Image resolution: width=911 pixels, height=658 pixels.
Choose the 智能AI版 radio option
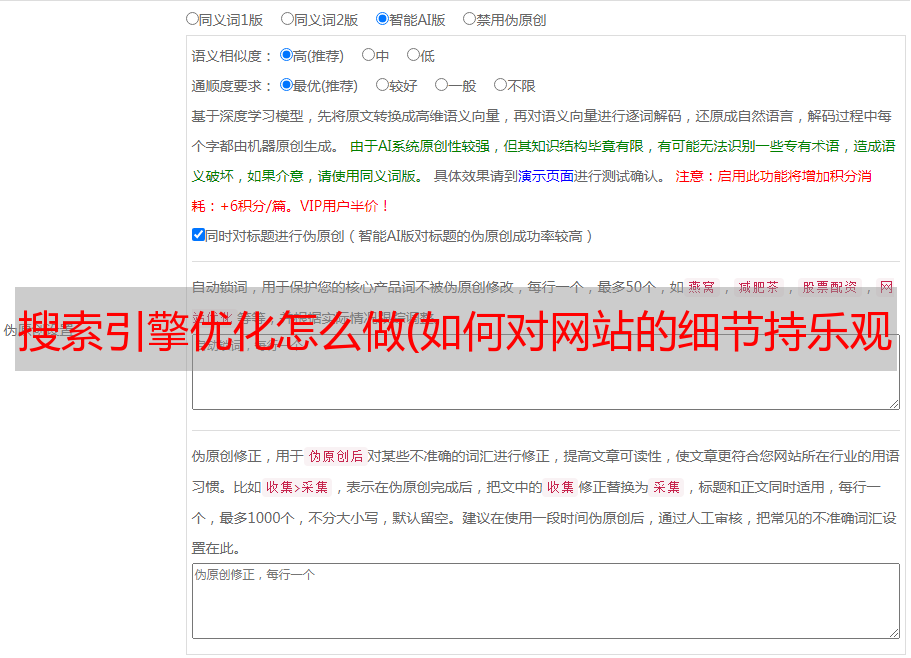pos(382,19)
